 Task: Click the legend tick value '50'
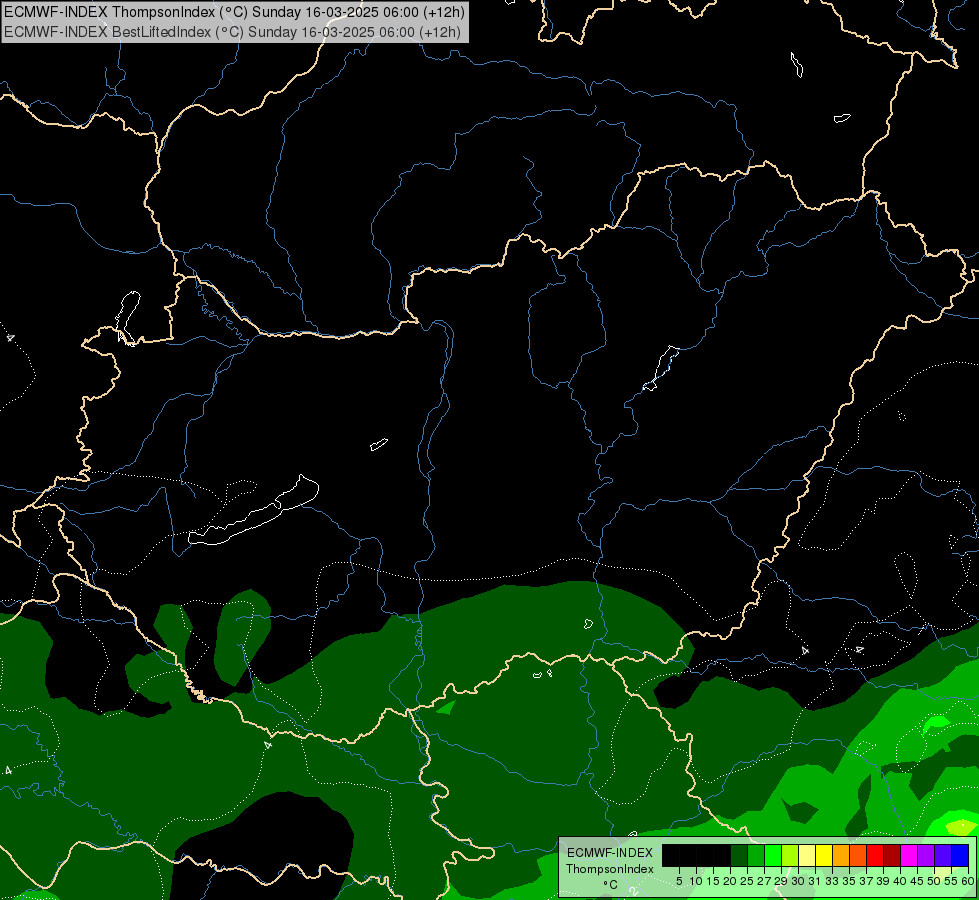[934, 881]
